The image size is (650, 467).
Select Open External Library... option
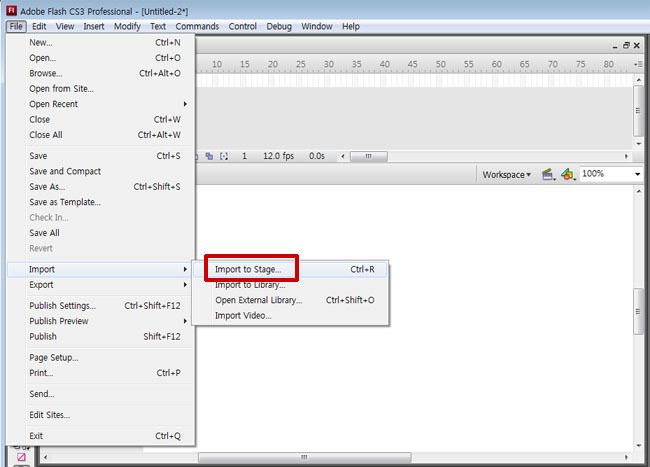(x=291, y=300)
